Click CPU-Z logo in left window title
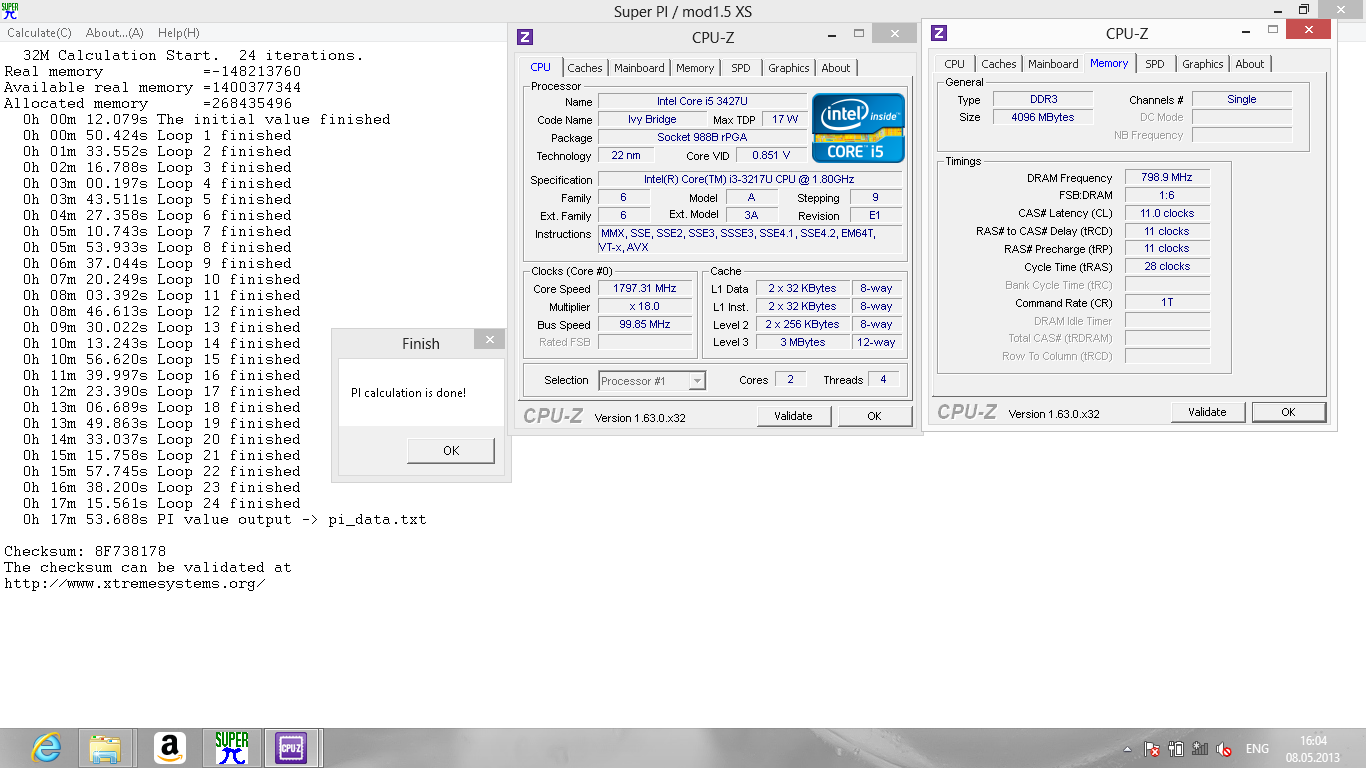The height and width of the screenshot is (768, 1366). tap(525, 37)
